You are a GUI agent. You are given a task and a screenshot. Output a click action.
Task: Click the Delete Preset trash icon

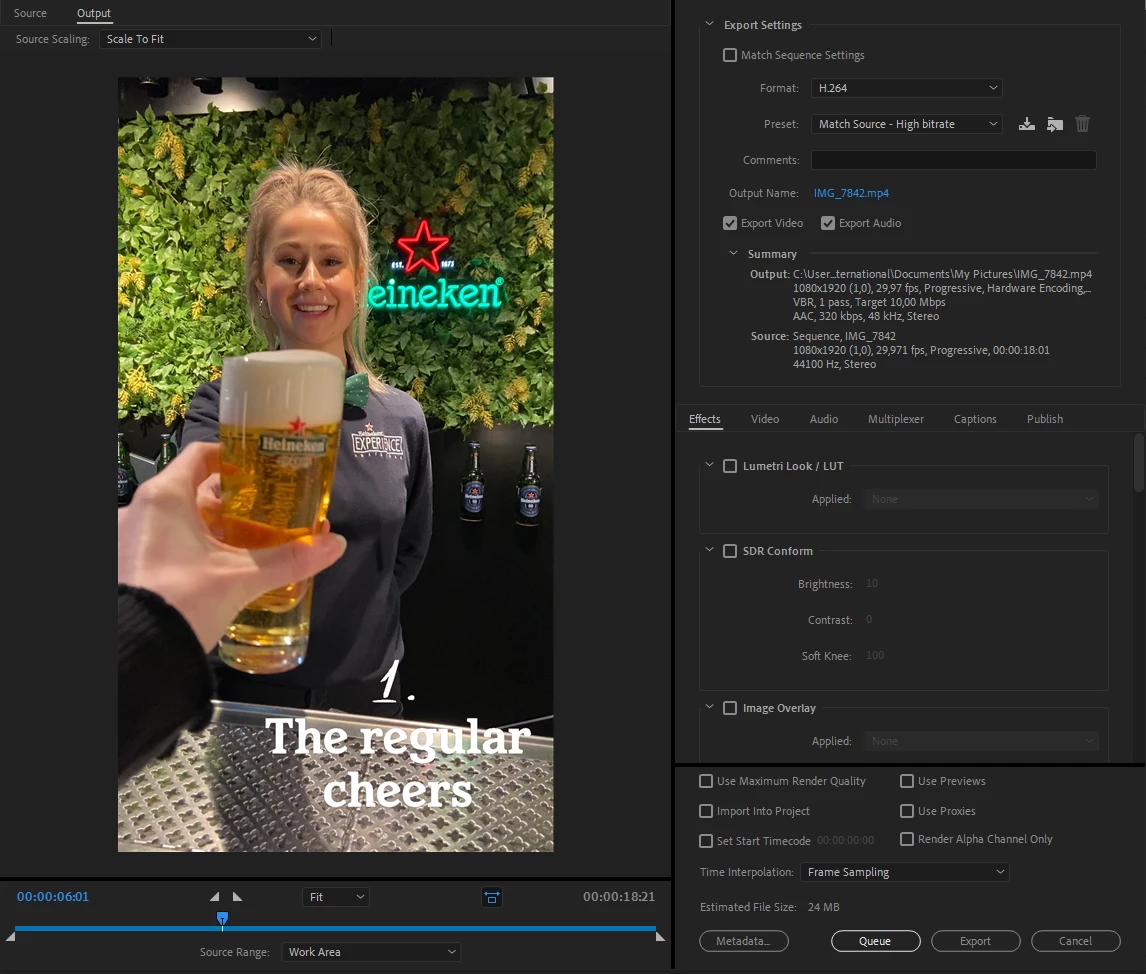point(1082,124)
